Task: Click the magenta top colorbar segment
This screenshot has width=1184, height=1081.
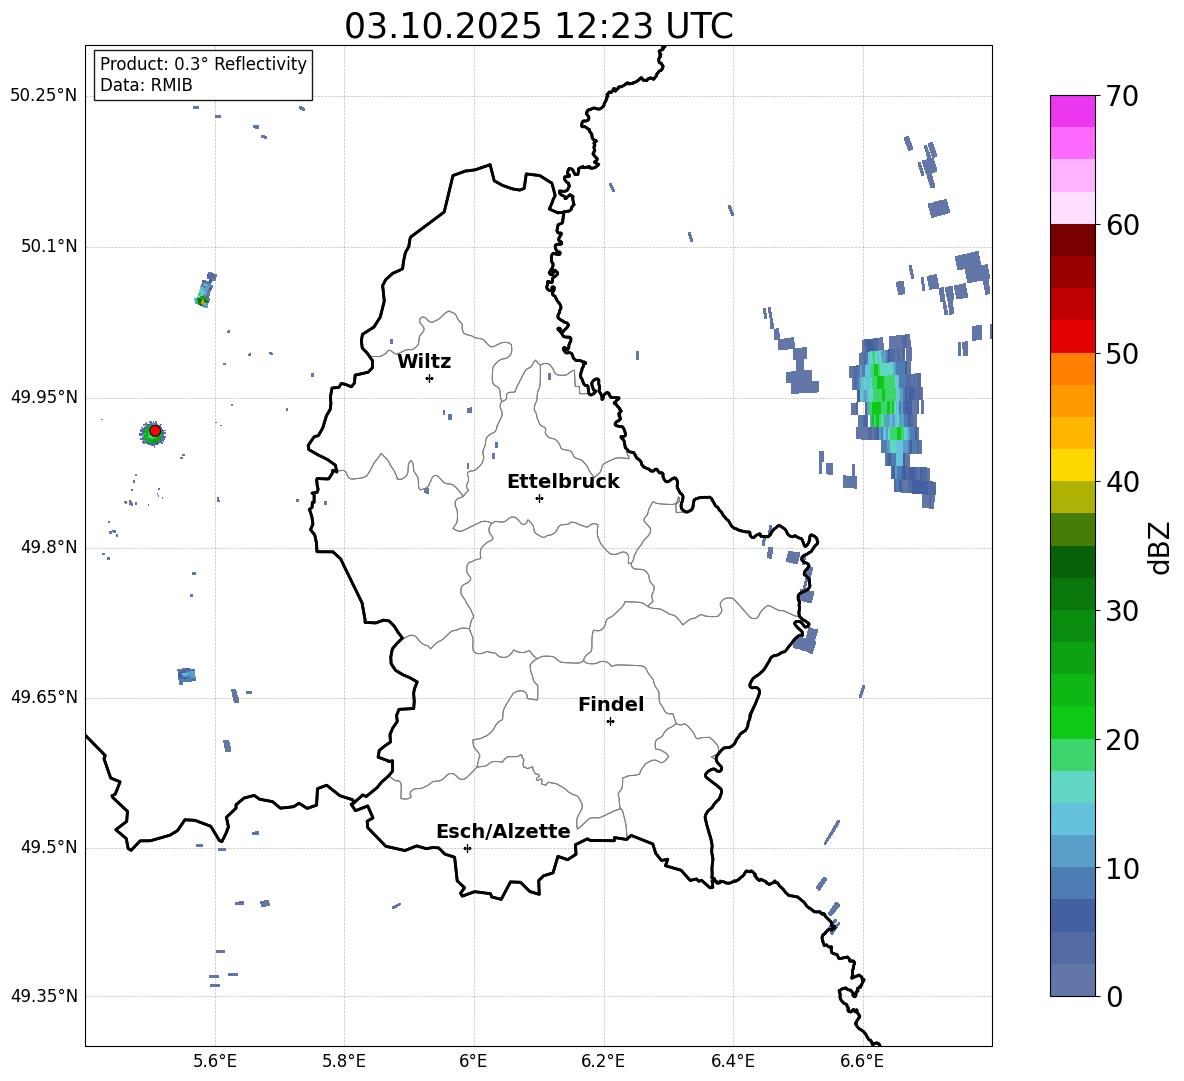Action: [1072, 111]
